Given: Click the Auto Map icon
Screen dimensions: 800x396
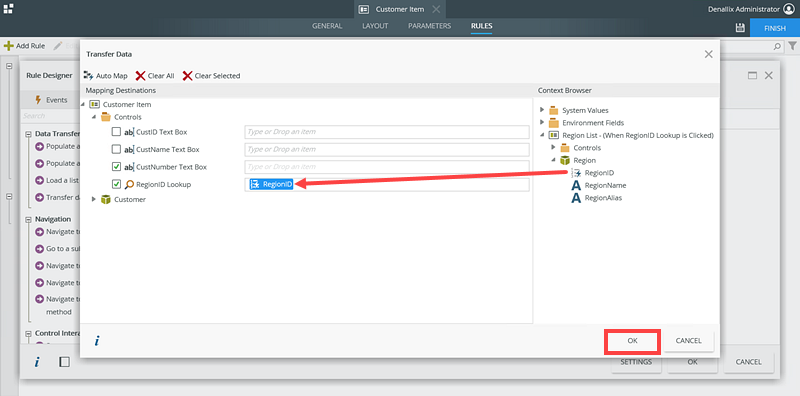Looking at the screenshot, I should coord(88,76).
